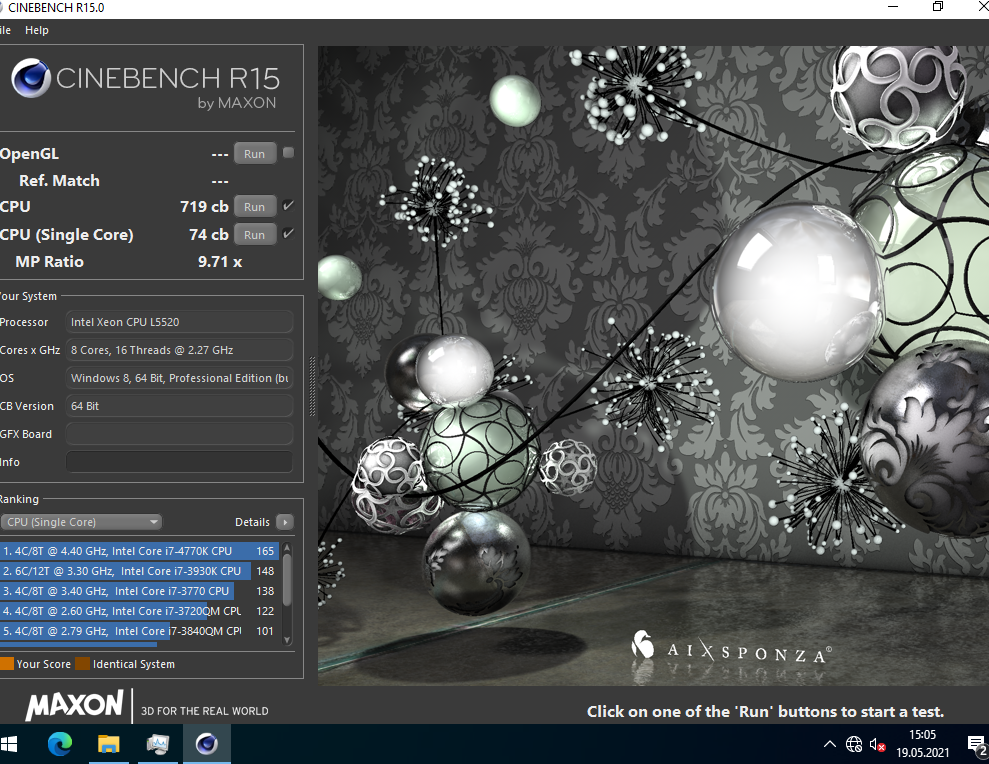Viewport: 989px width, 764px height.
Task: Click the empty GFX Board field
Action: point(179,434)
